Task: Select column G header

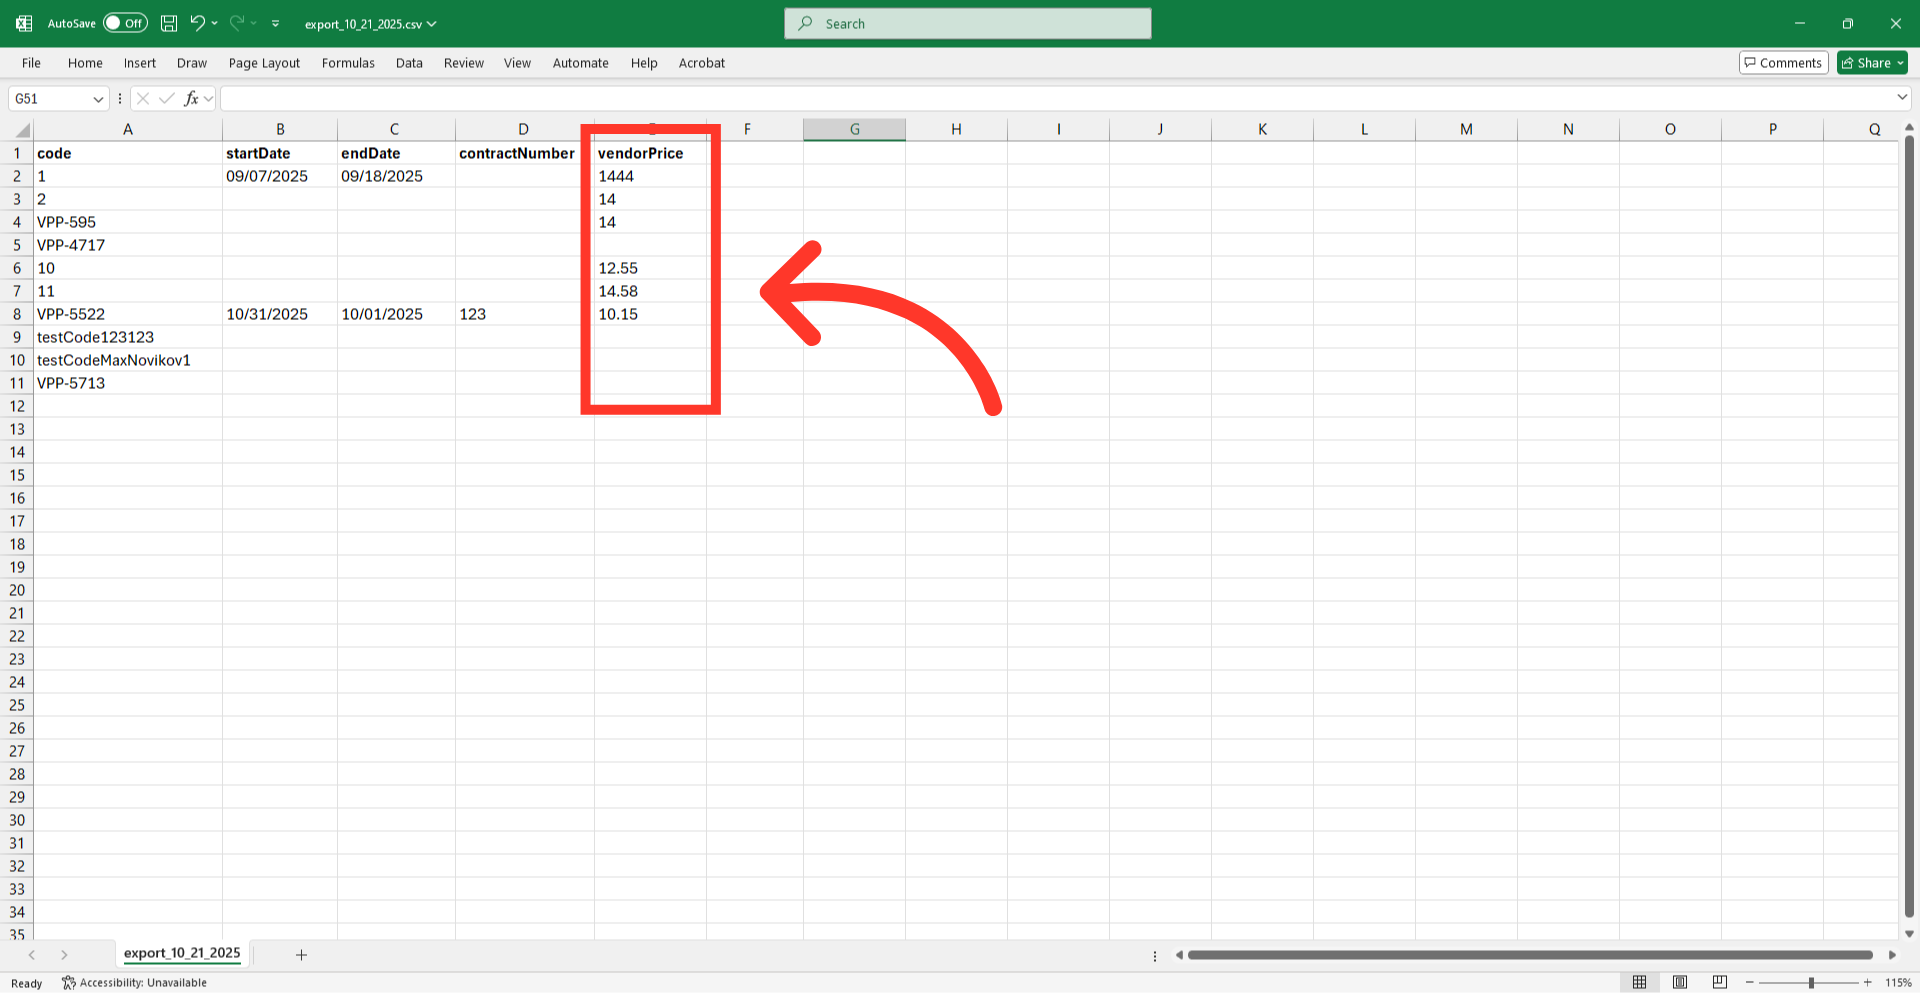Action: click(x=854, y=129)
